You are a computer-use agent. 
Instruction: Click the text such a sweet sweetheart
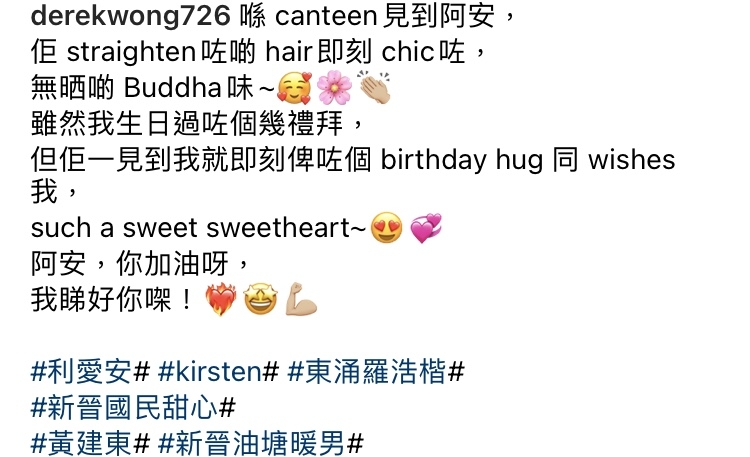tap(198, 228)
